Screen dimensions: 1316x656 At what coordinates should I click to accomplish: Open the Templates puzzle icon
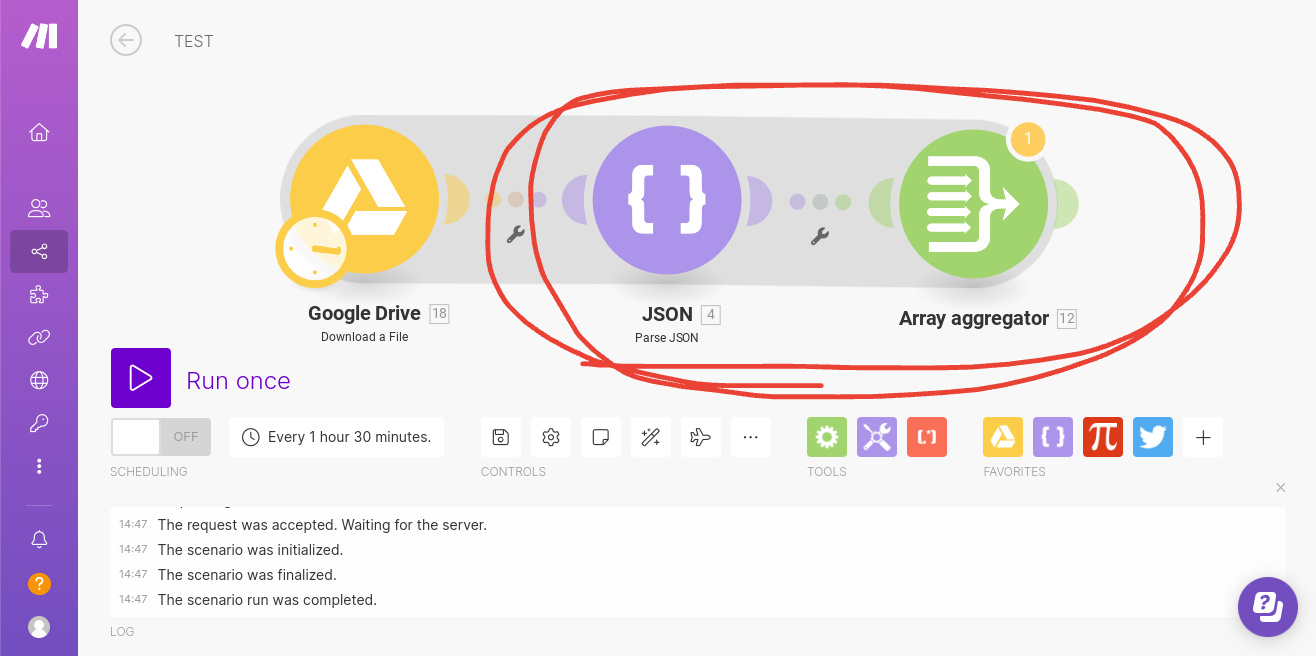(39, 294)
